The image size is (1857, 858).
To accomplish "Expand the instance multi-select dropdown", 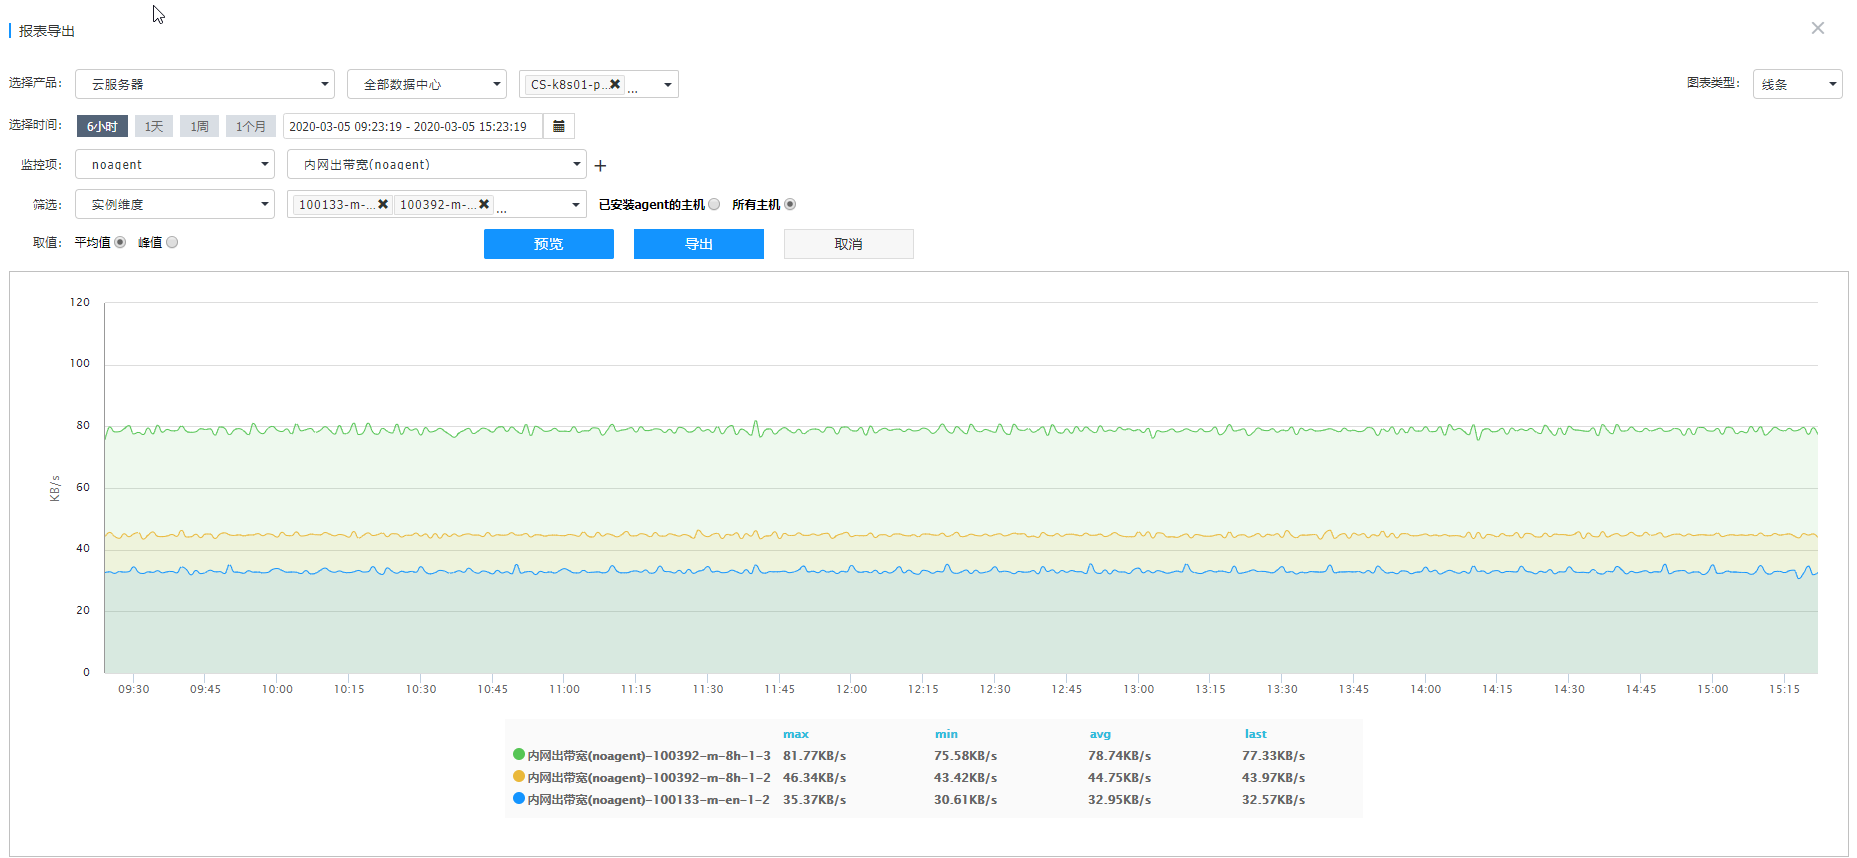I will click(x=576, y=204).
